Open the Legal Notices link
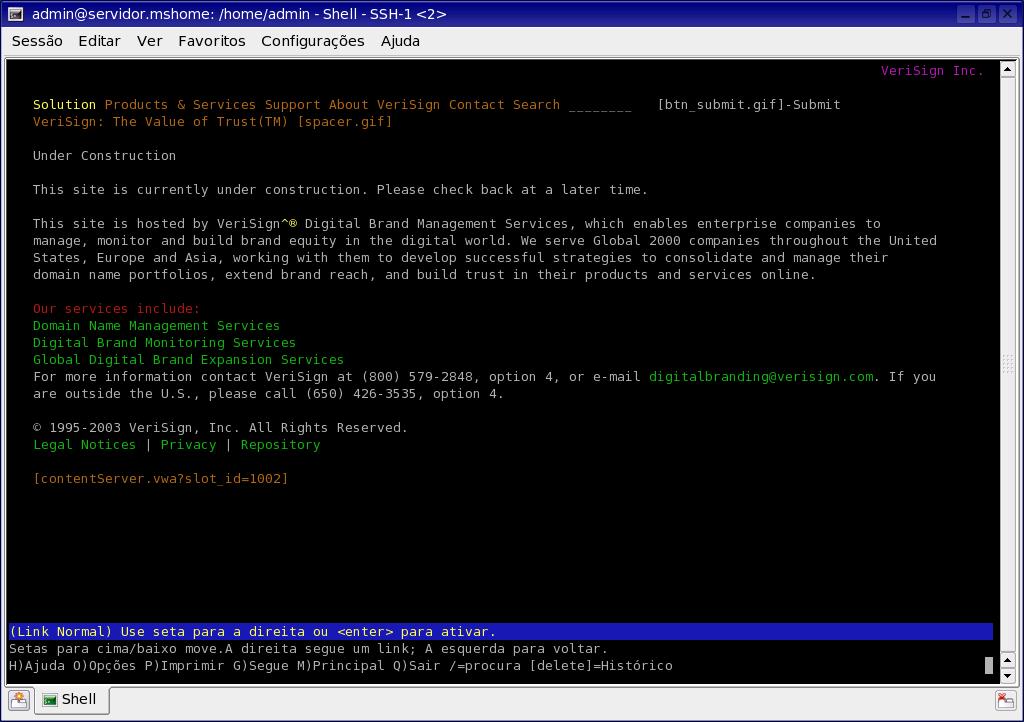This screenshot has height=722, width=1024. [84, 445]
